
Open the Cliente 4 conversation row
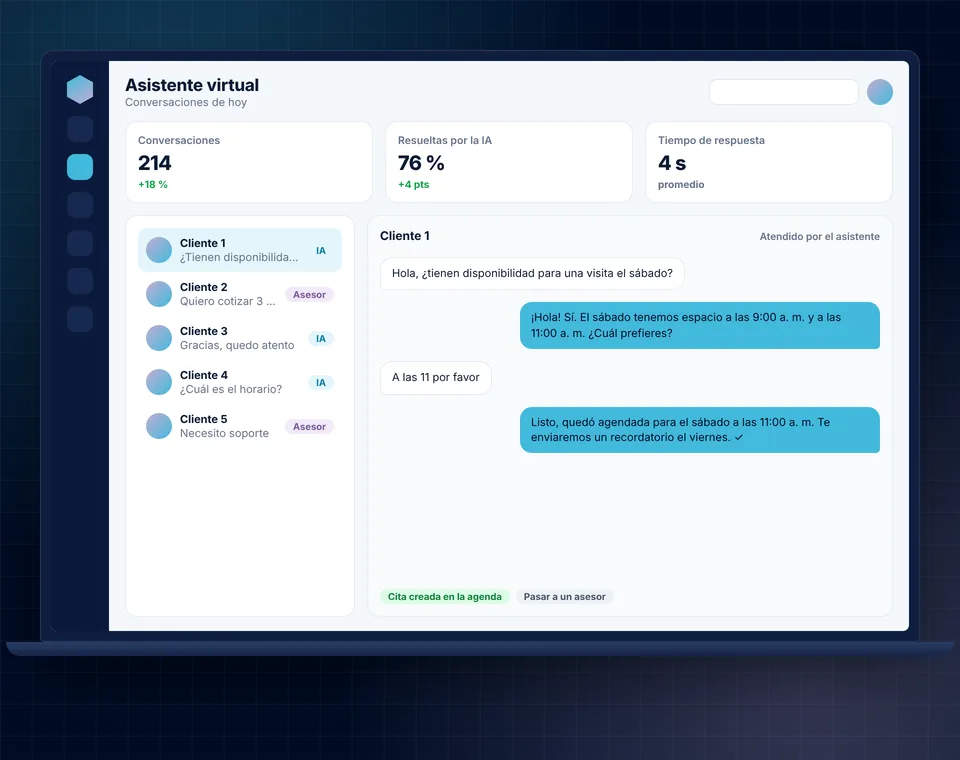pyautogui.click(x=240, y=382)
